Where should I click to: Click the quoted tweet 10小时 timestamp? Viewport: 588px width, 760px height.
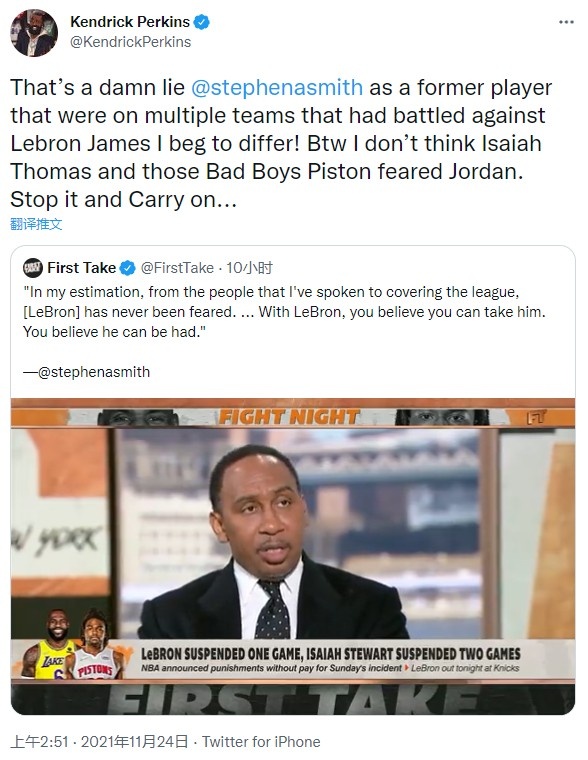tap(249, 268)
